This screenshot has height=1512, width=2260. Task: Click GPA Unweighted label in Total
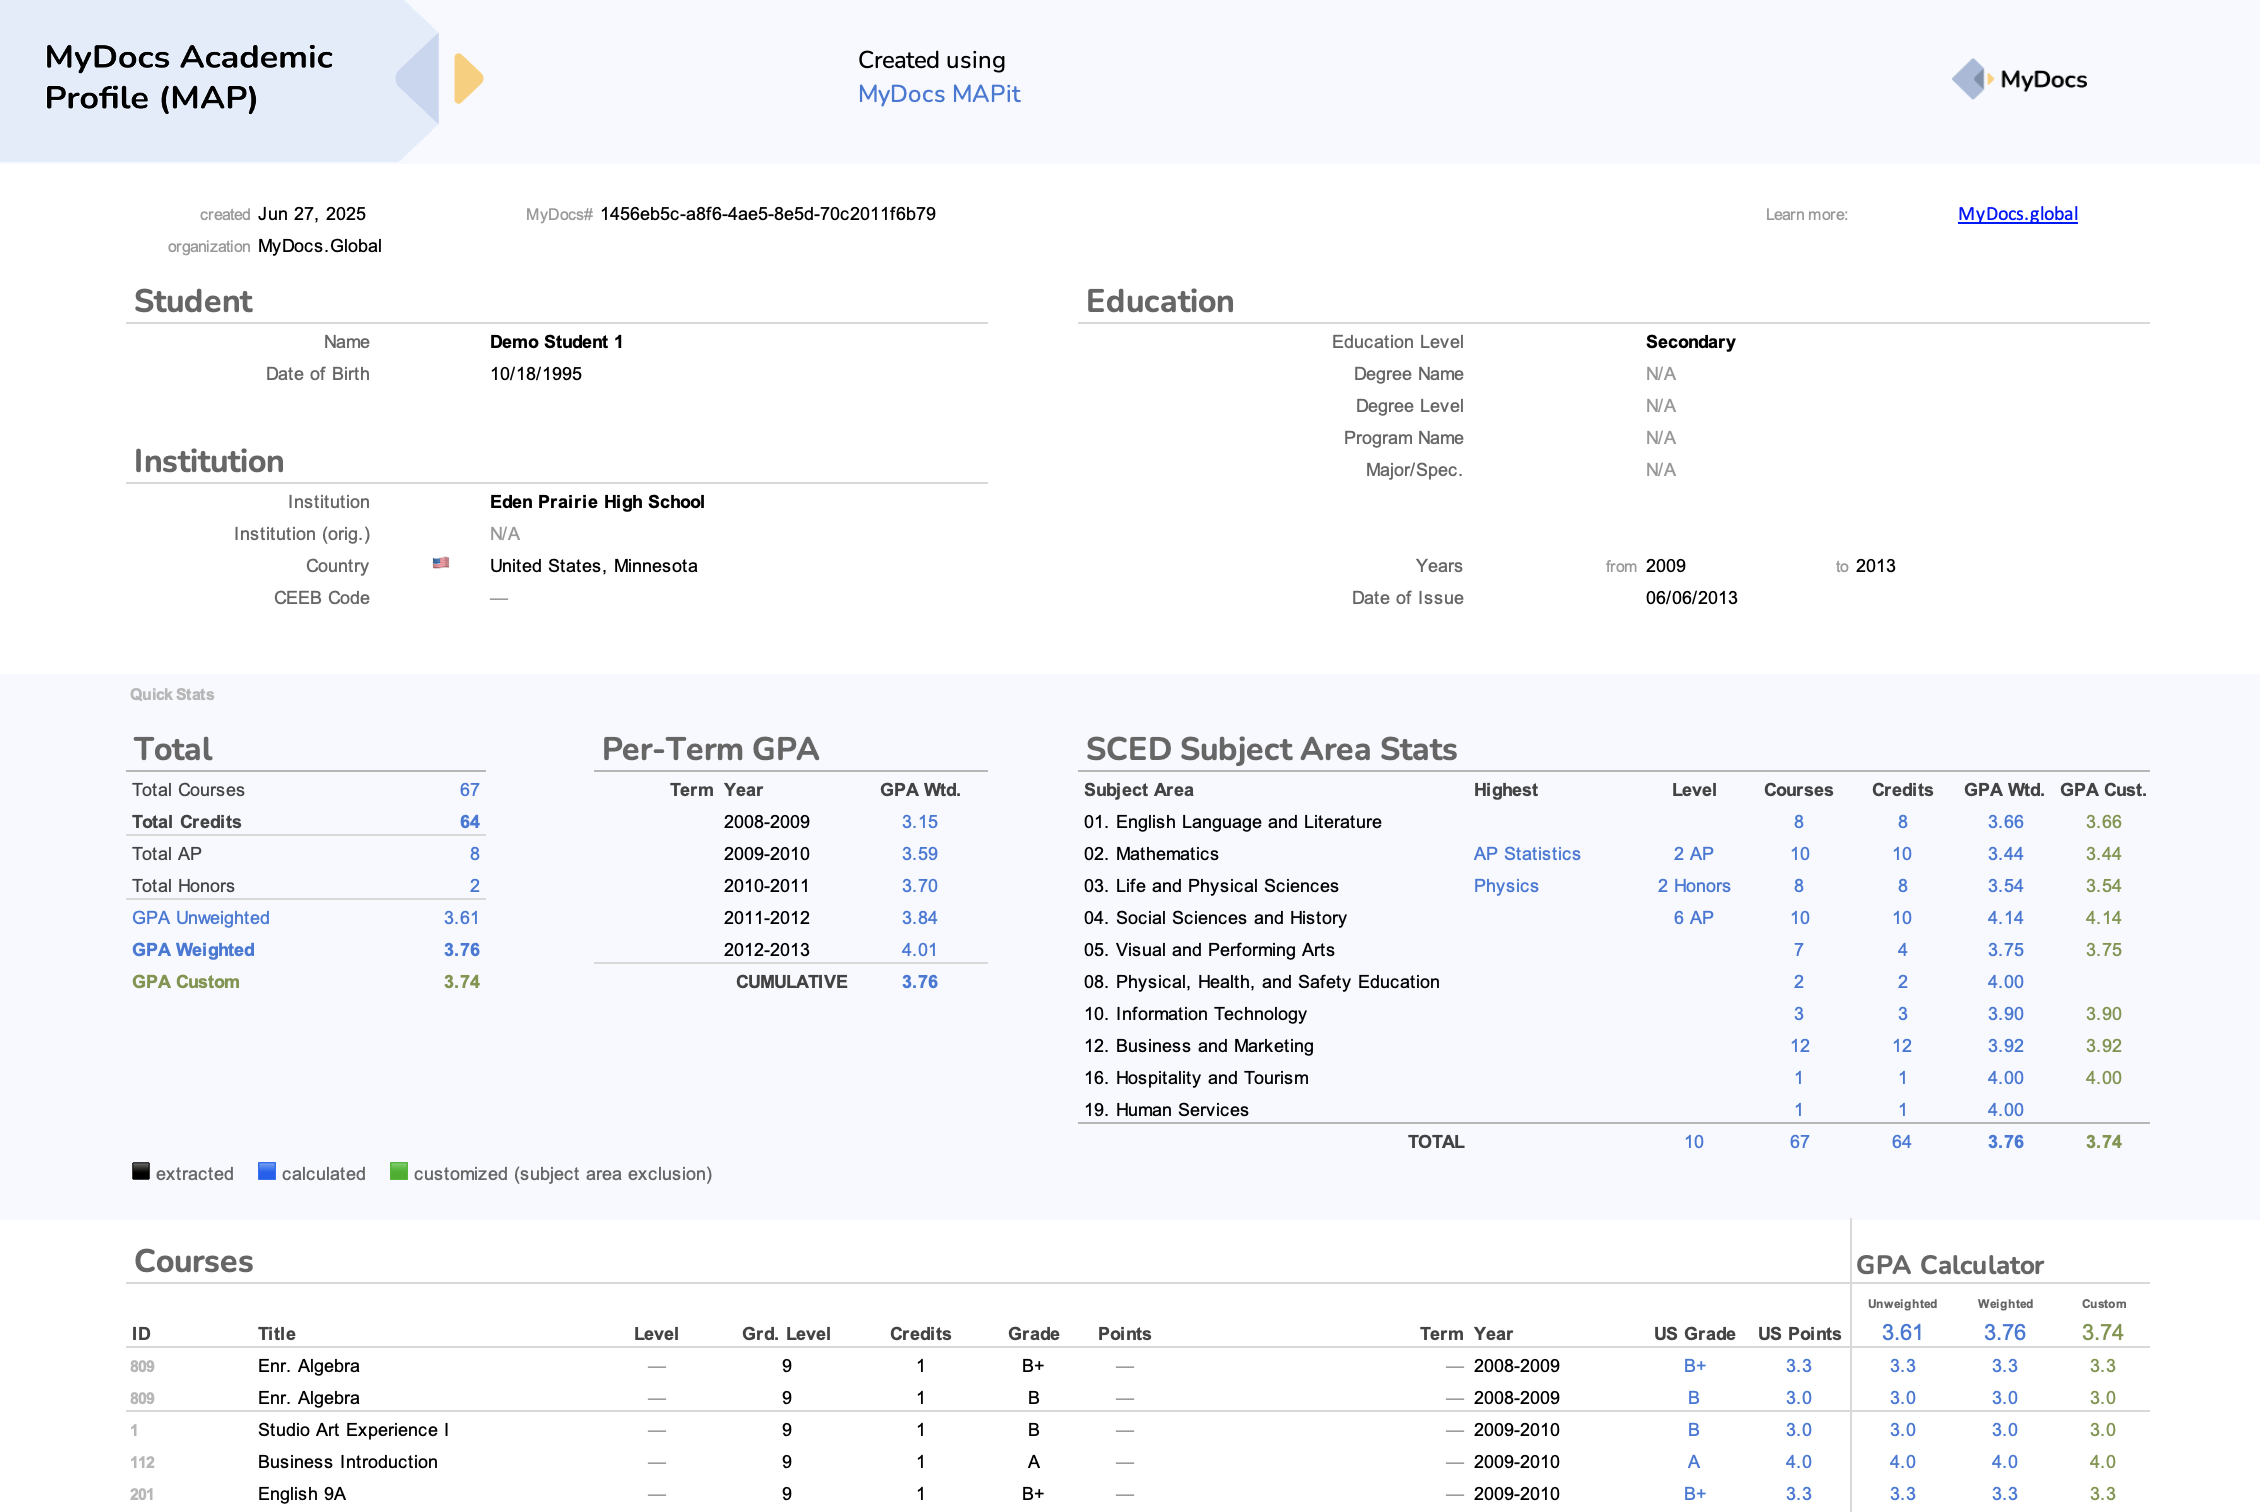200,918
